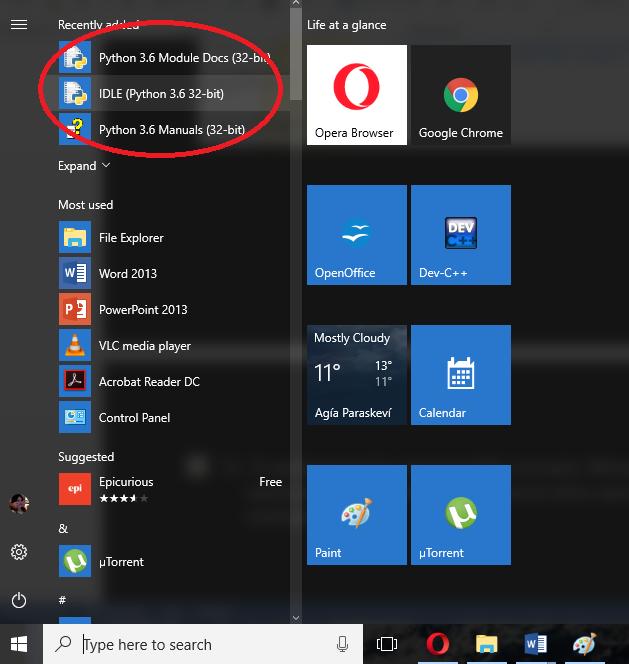Click the 'Most used' section heading
629x664 pixels.
pos(86,205)
